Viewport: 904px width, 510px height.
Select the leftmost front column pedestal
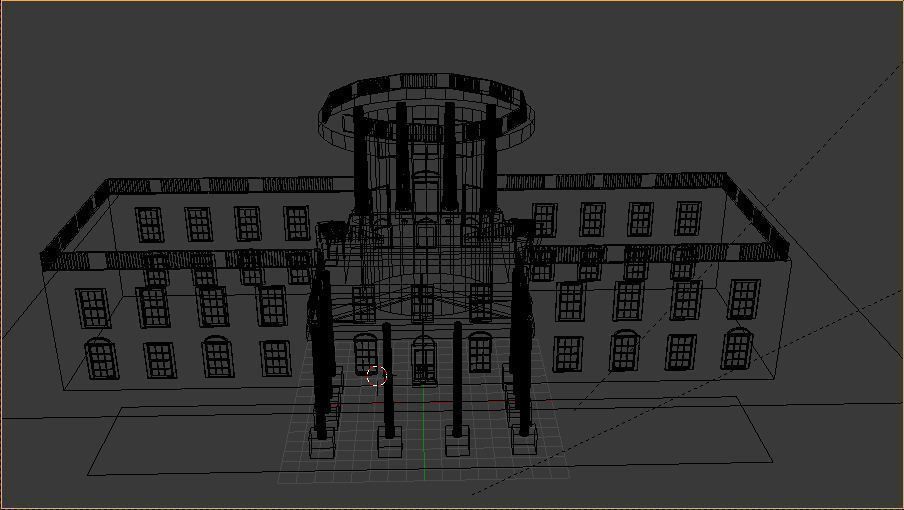pos(322,443)
